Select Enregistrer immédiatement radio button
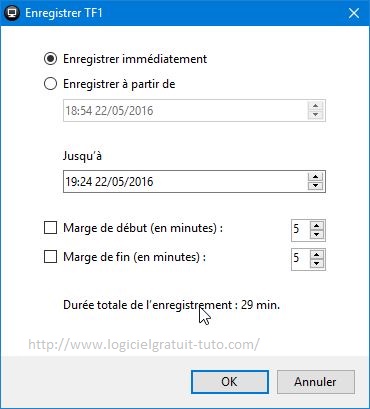 (x=50, y=59)
